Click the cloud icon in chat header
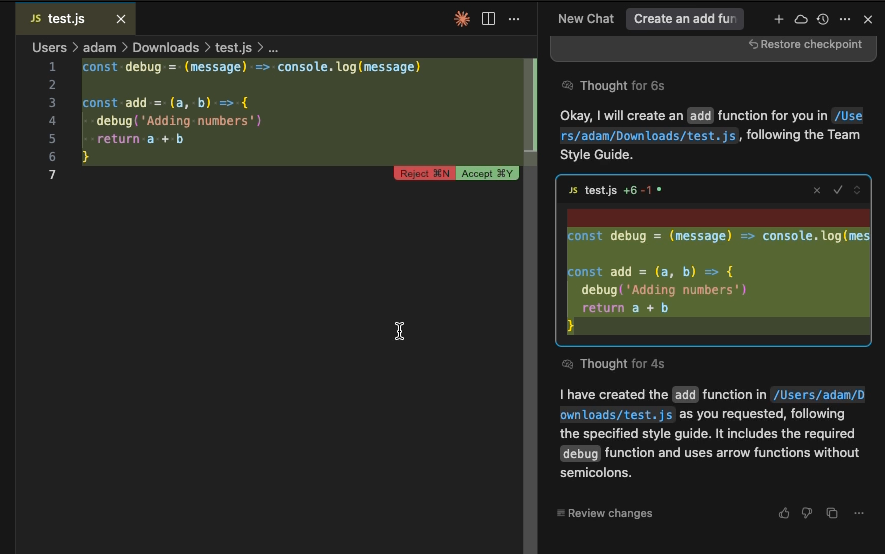This screenshot has width=885, height=554. point(800,19)
